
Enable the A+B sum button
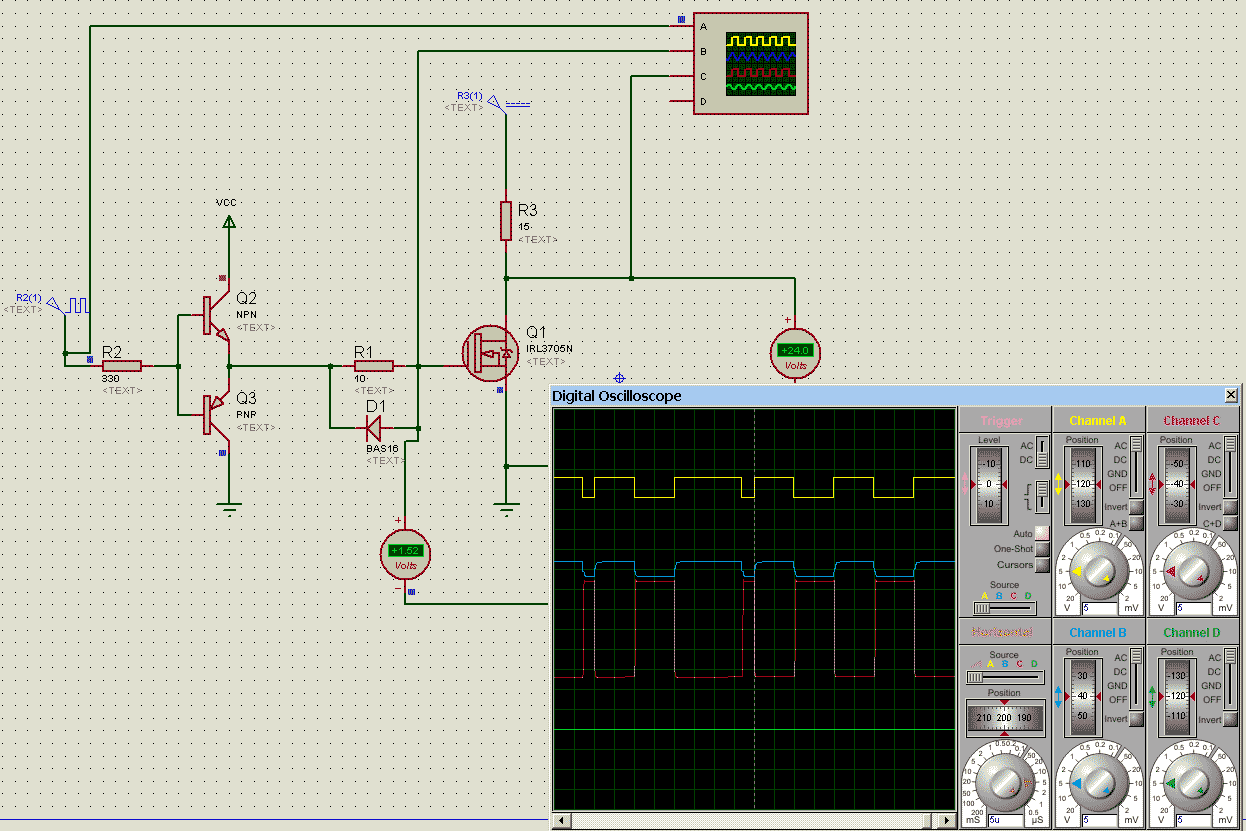[x=1135, y=523]
